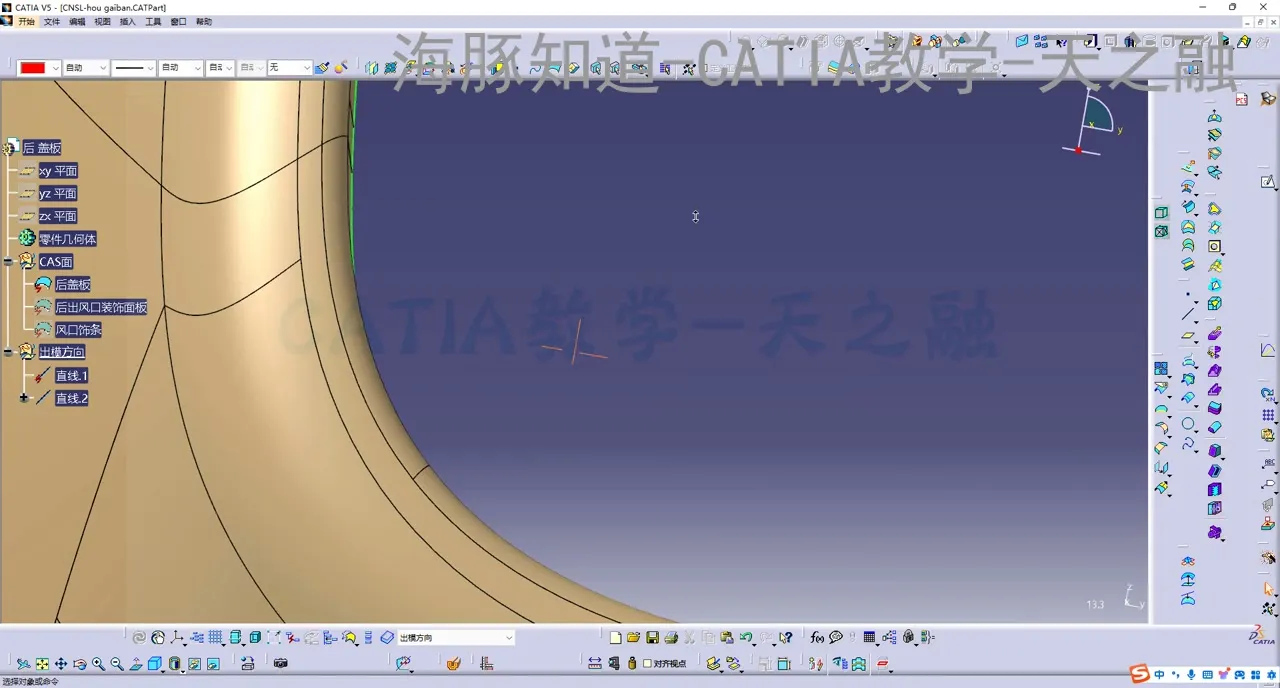Select 直线.1 under 出模方向 in the tree

pyautogui.click(x=71, y=375)
